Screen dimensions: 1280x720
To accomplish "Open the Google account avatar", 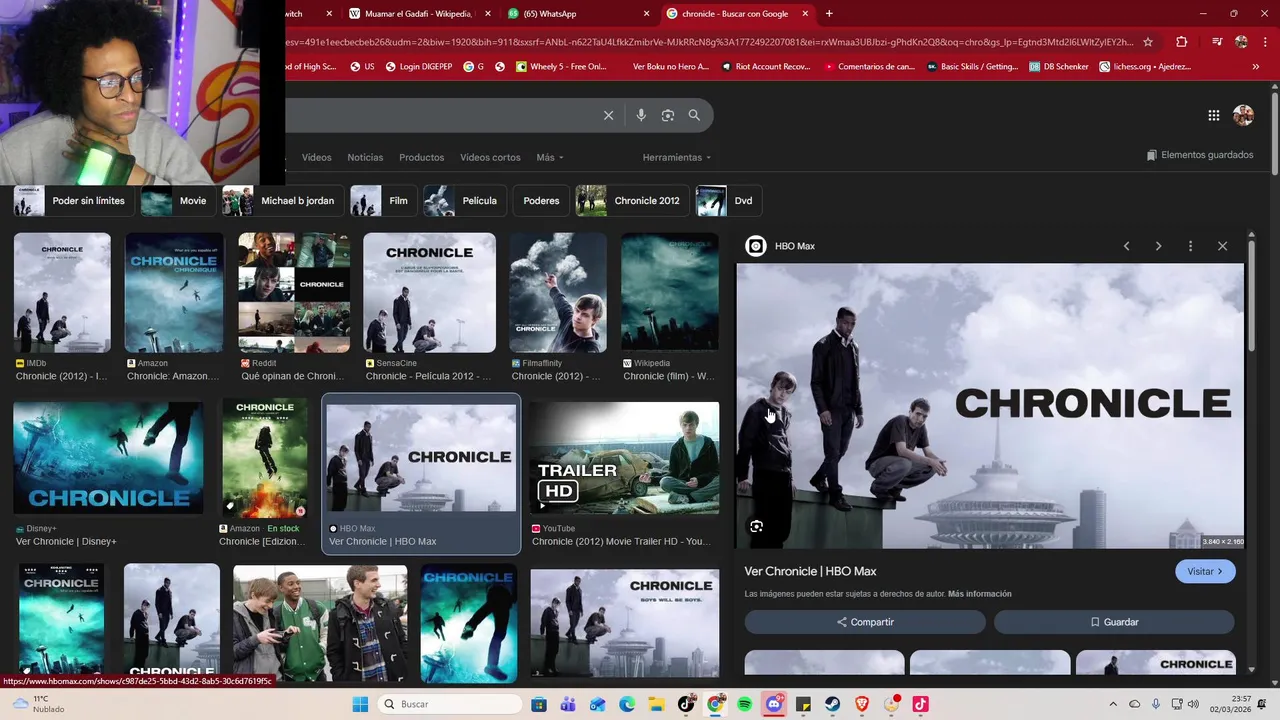I will pyautogui.click(x=1243, y=115).
